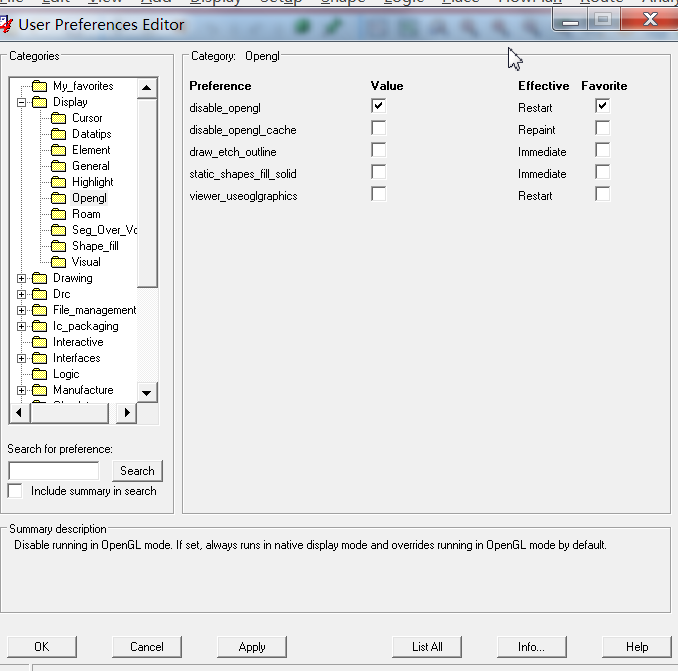
Task: Expand the Manufacture category
Action: (21, 390)
